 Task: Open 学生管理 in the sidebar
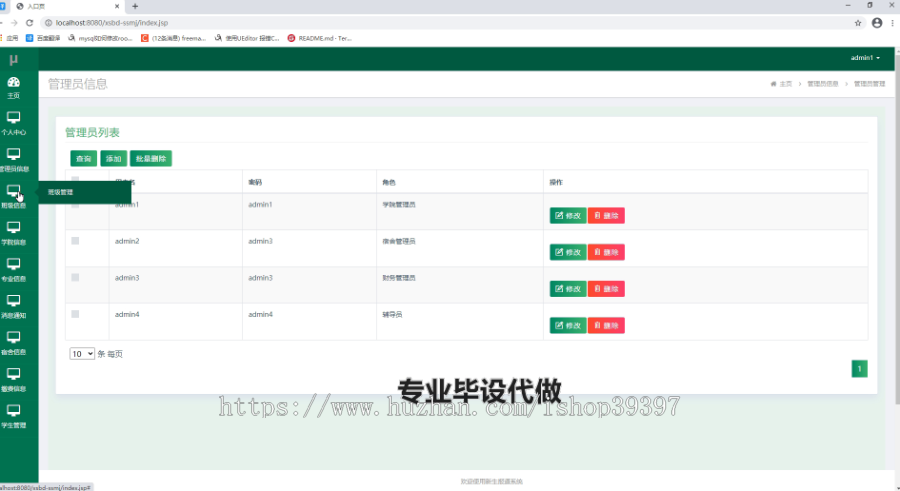coord(14,416)
